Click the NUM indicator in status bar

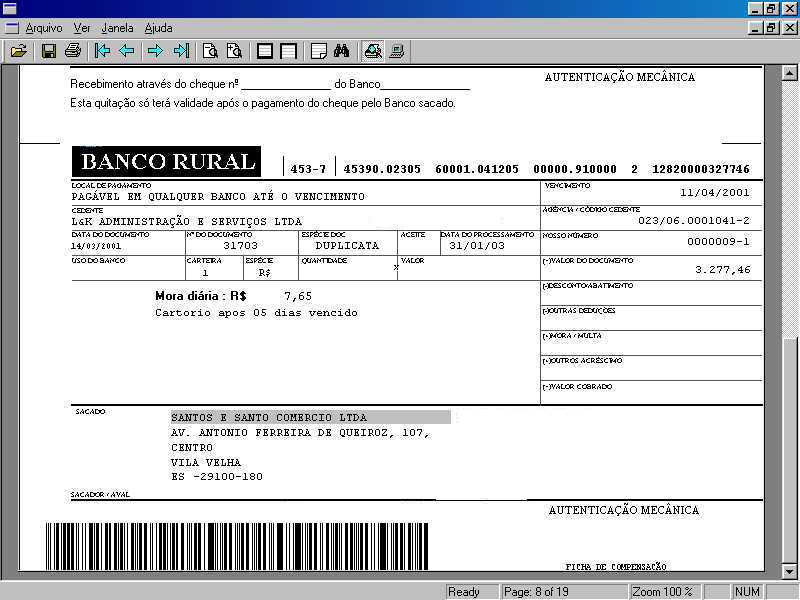click(747, 591)
